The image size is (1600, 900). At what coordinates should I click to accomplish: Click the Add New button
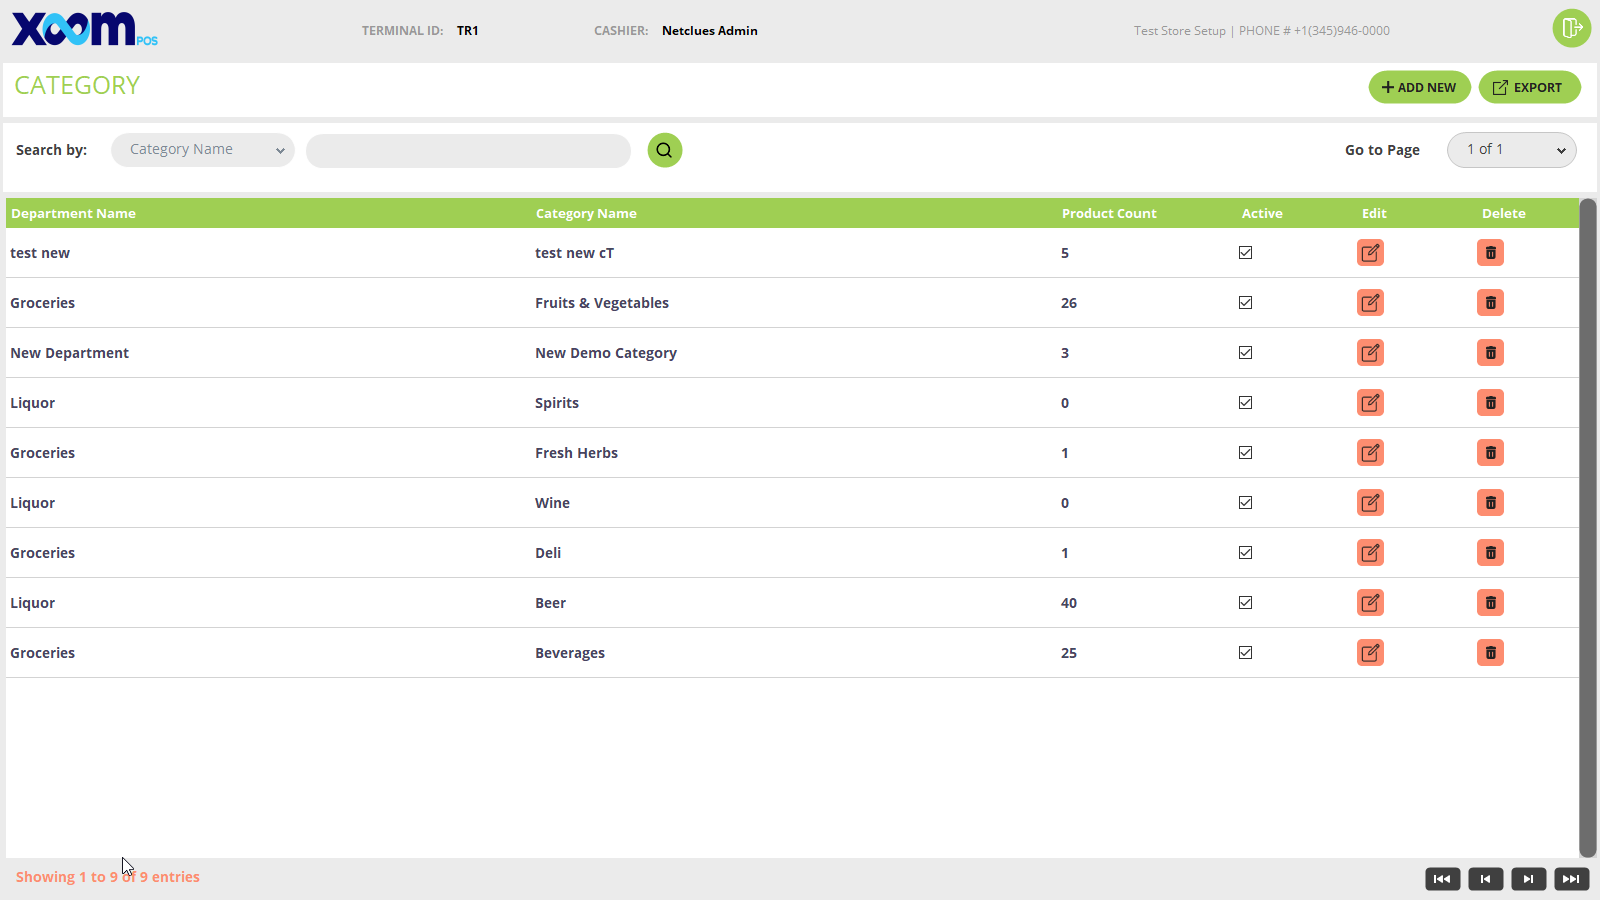coord(1419,87)
